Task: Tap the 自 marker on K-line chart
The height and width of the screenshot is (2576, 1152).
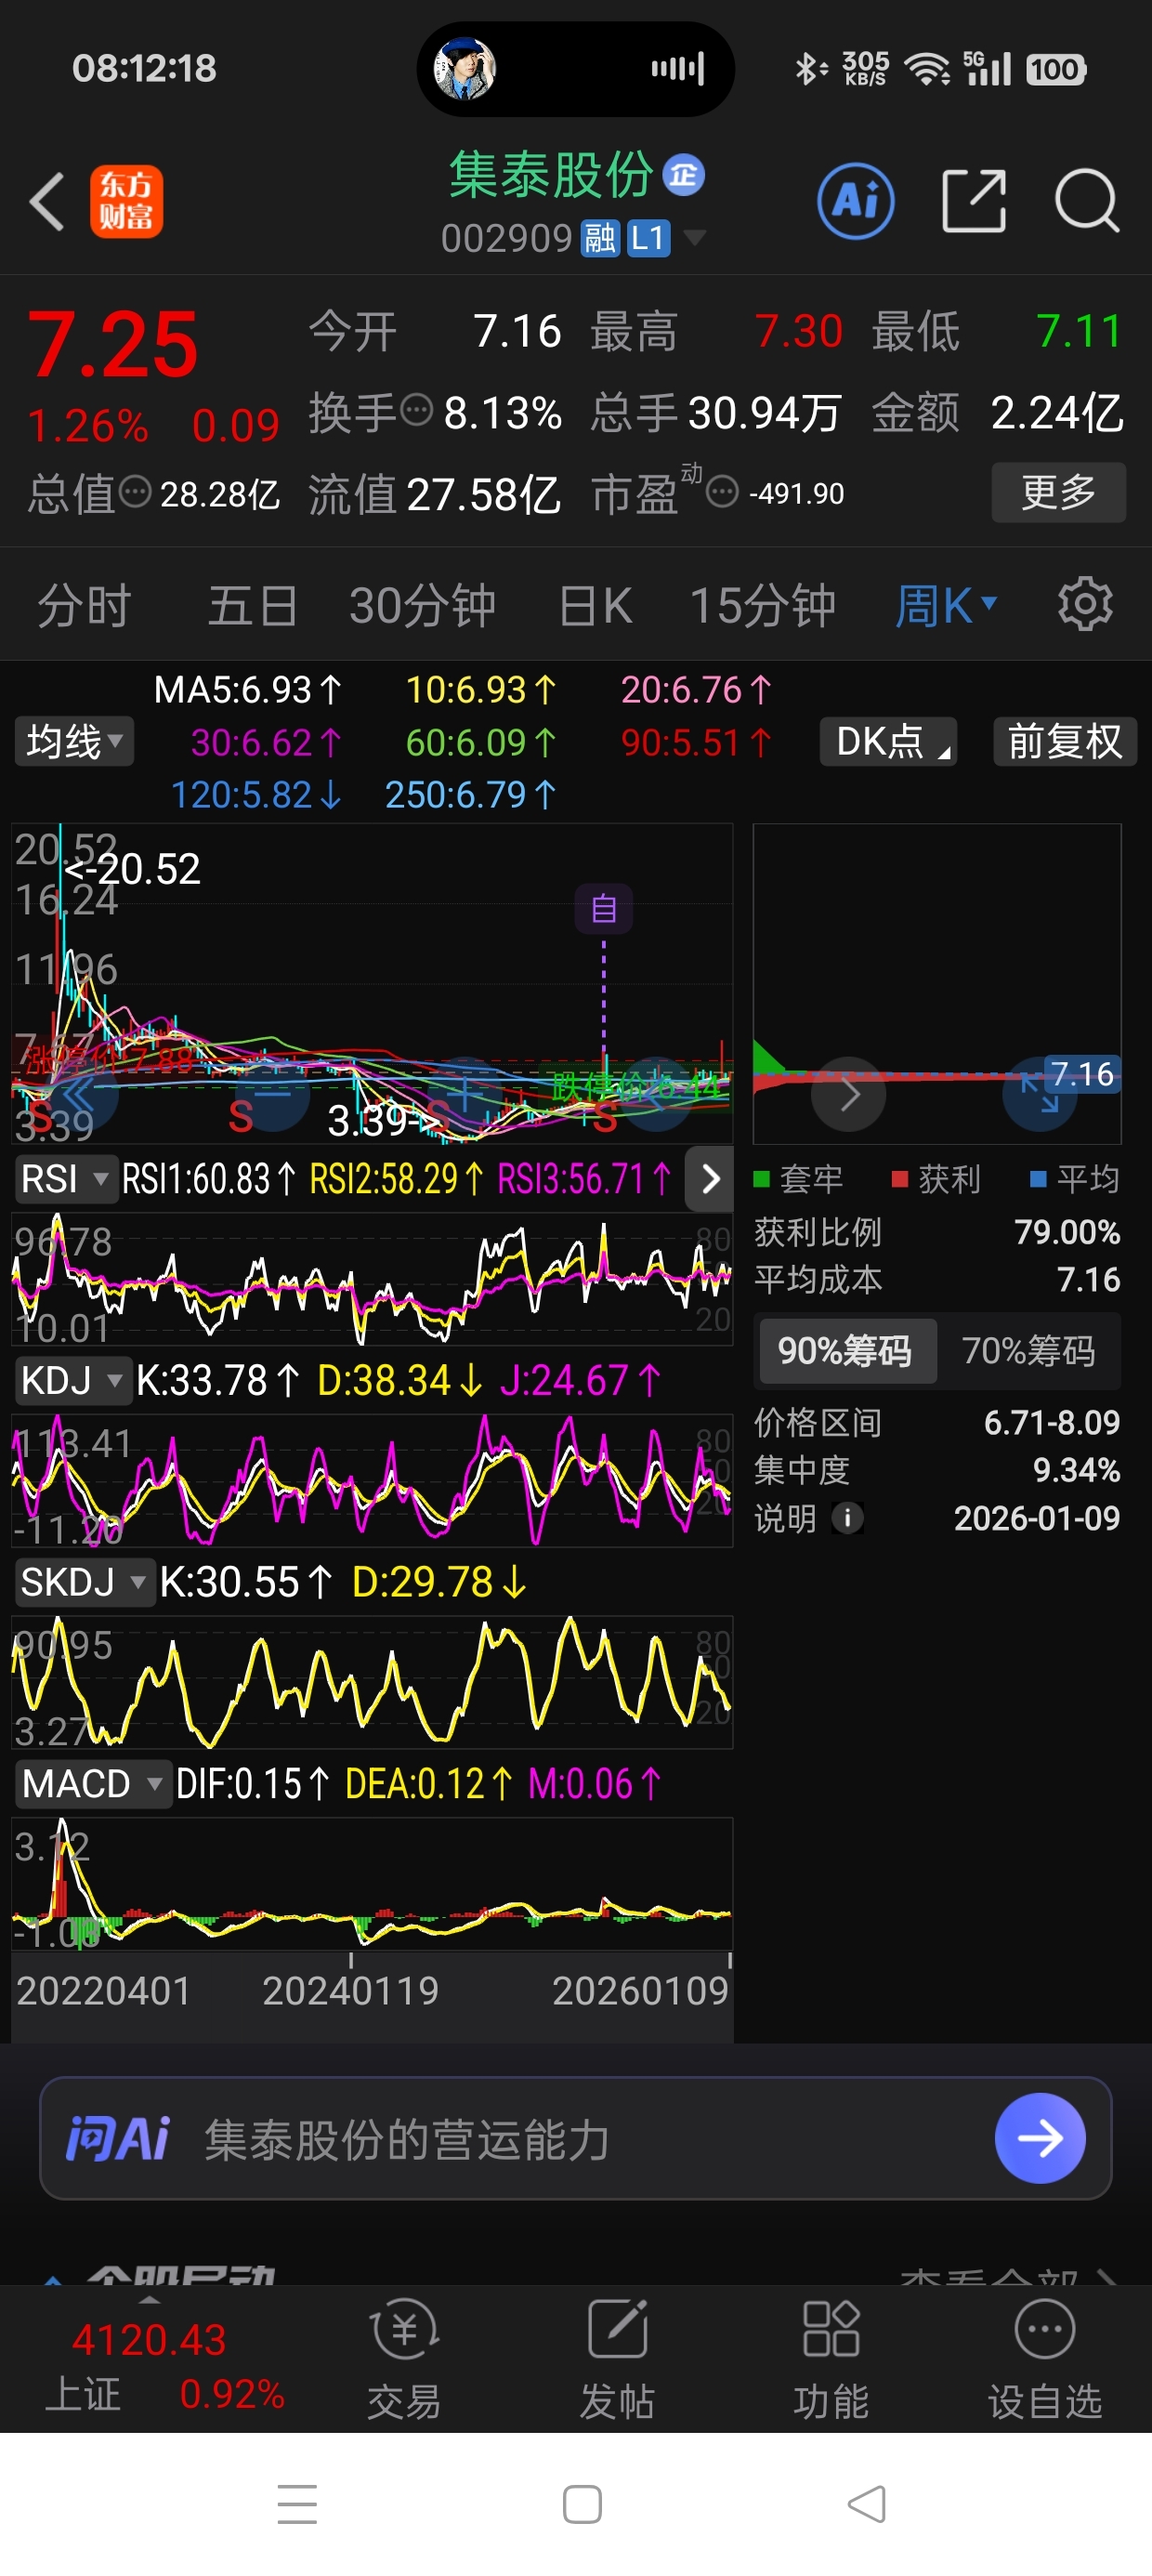Action: point(603,909)
